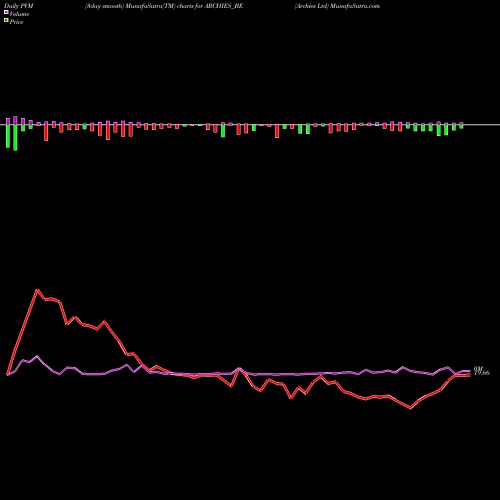
Task: Click the '(Archies Ltd) MunafaSutra.com' text
Action: [x=337, y=6]
